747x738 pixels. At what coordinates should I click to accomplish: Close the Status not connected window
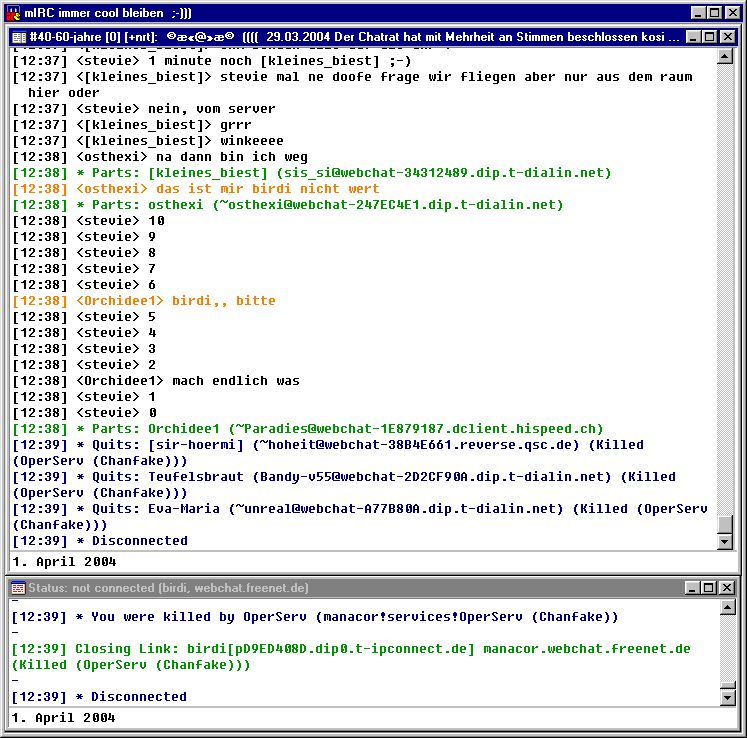tap(726, 588)
